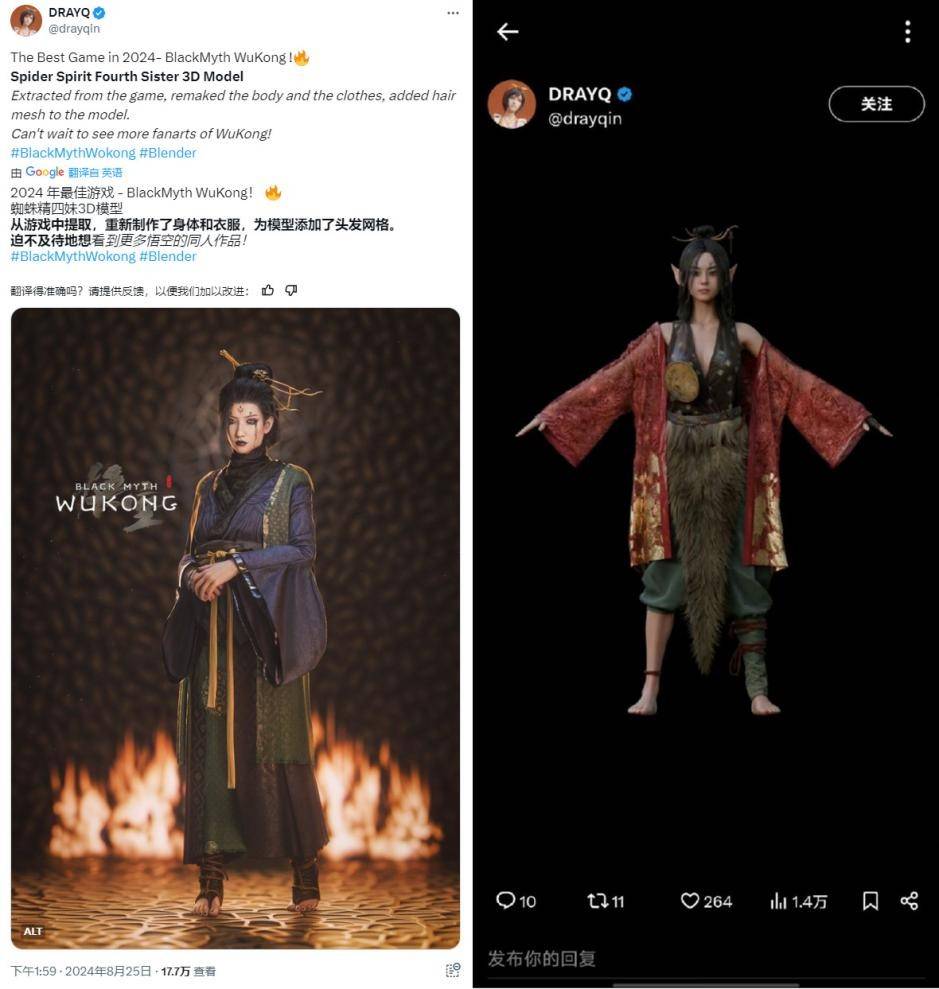Tap the share icon
Screen dimensions: 939x989
click(909, 901)
